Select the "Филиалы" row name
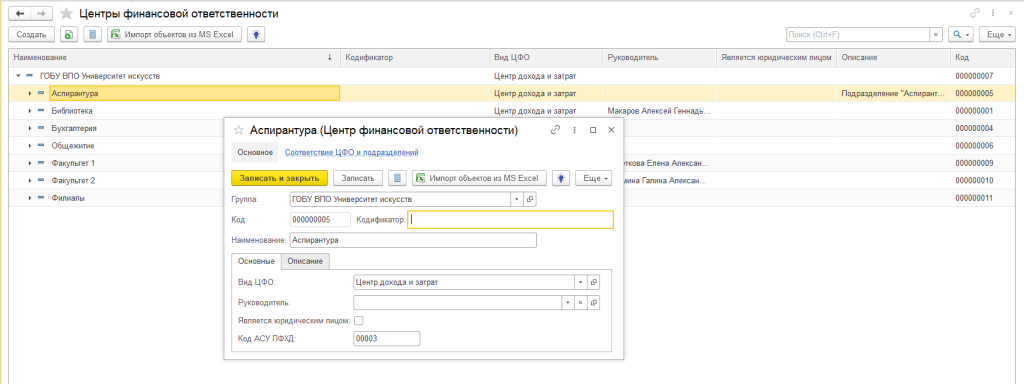The height and width of the screenshot is (384, 1024). pos(68,197)
